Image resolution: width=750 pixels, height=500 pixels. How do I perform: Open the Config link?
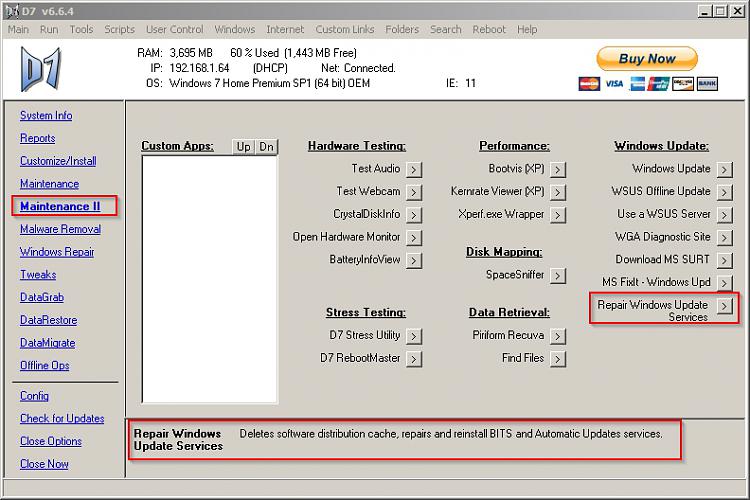(x=34, y=396)
